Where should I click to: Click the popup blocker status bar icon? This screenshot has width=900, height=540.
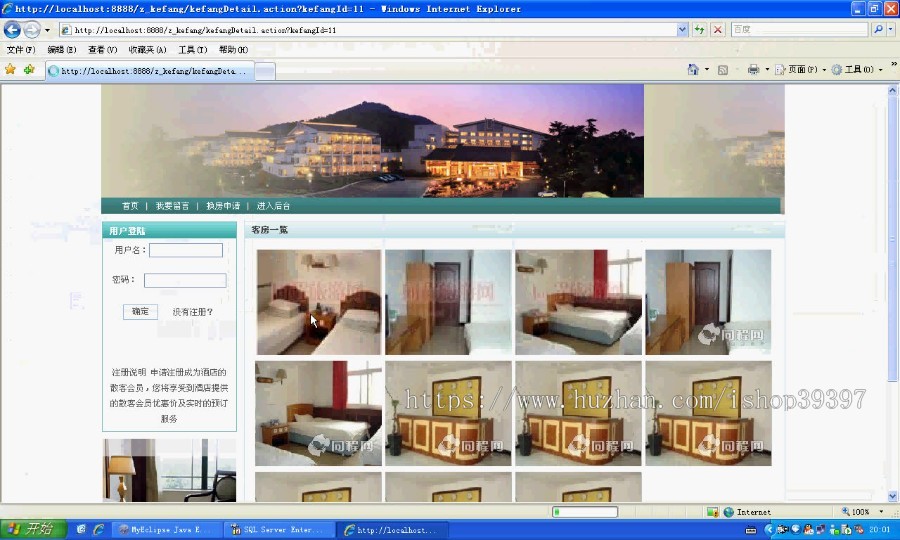click(712, 512)
